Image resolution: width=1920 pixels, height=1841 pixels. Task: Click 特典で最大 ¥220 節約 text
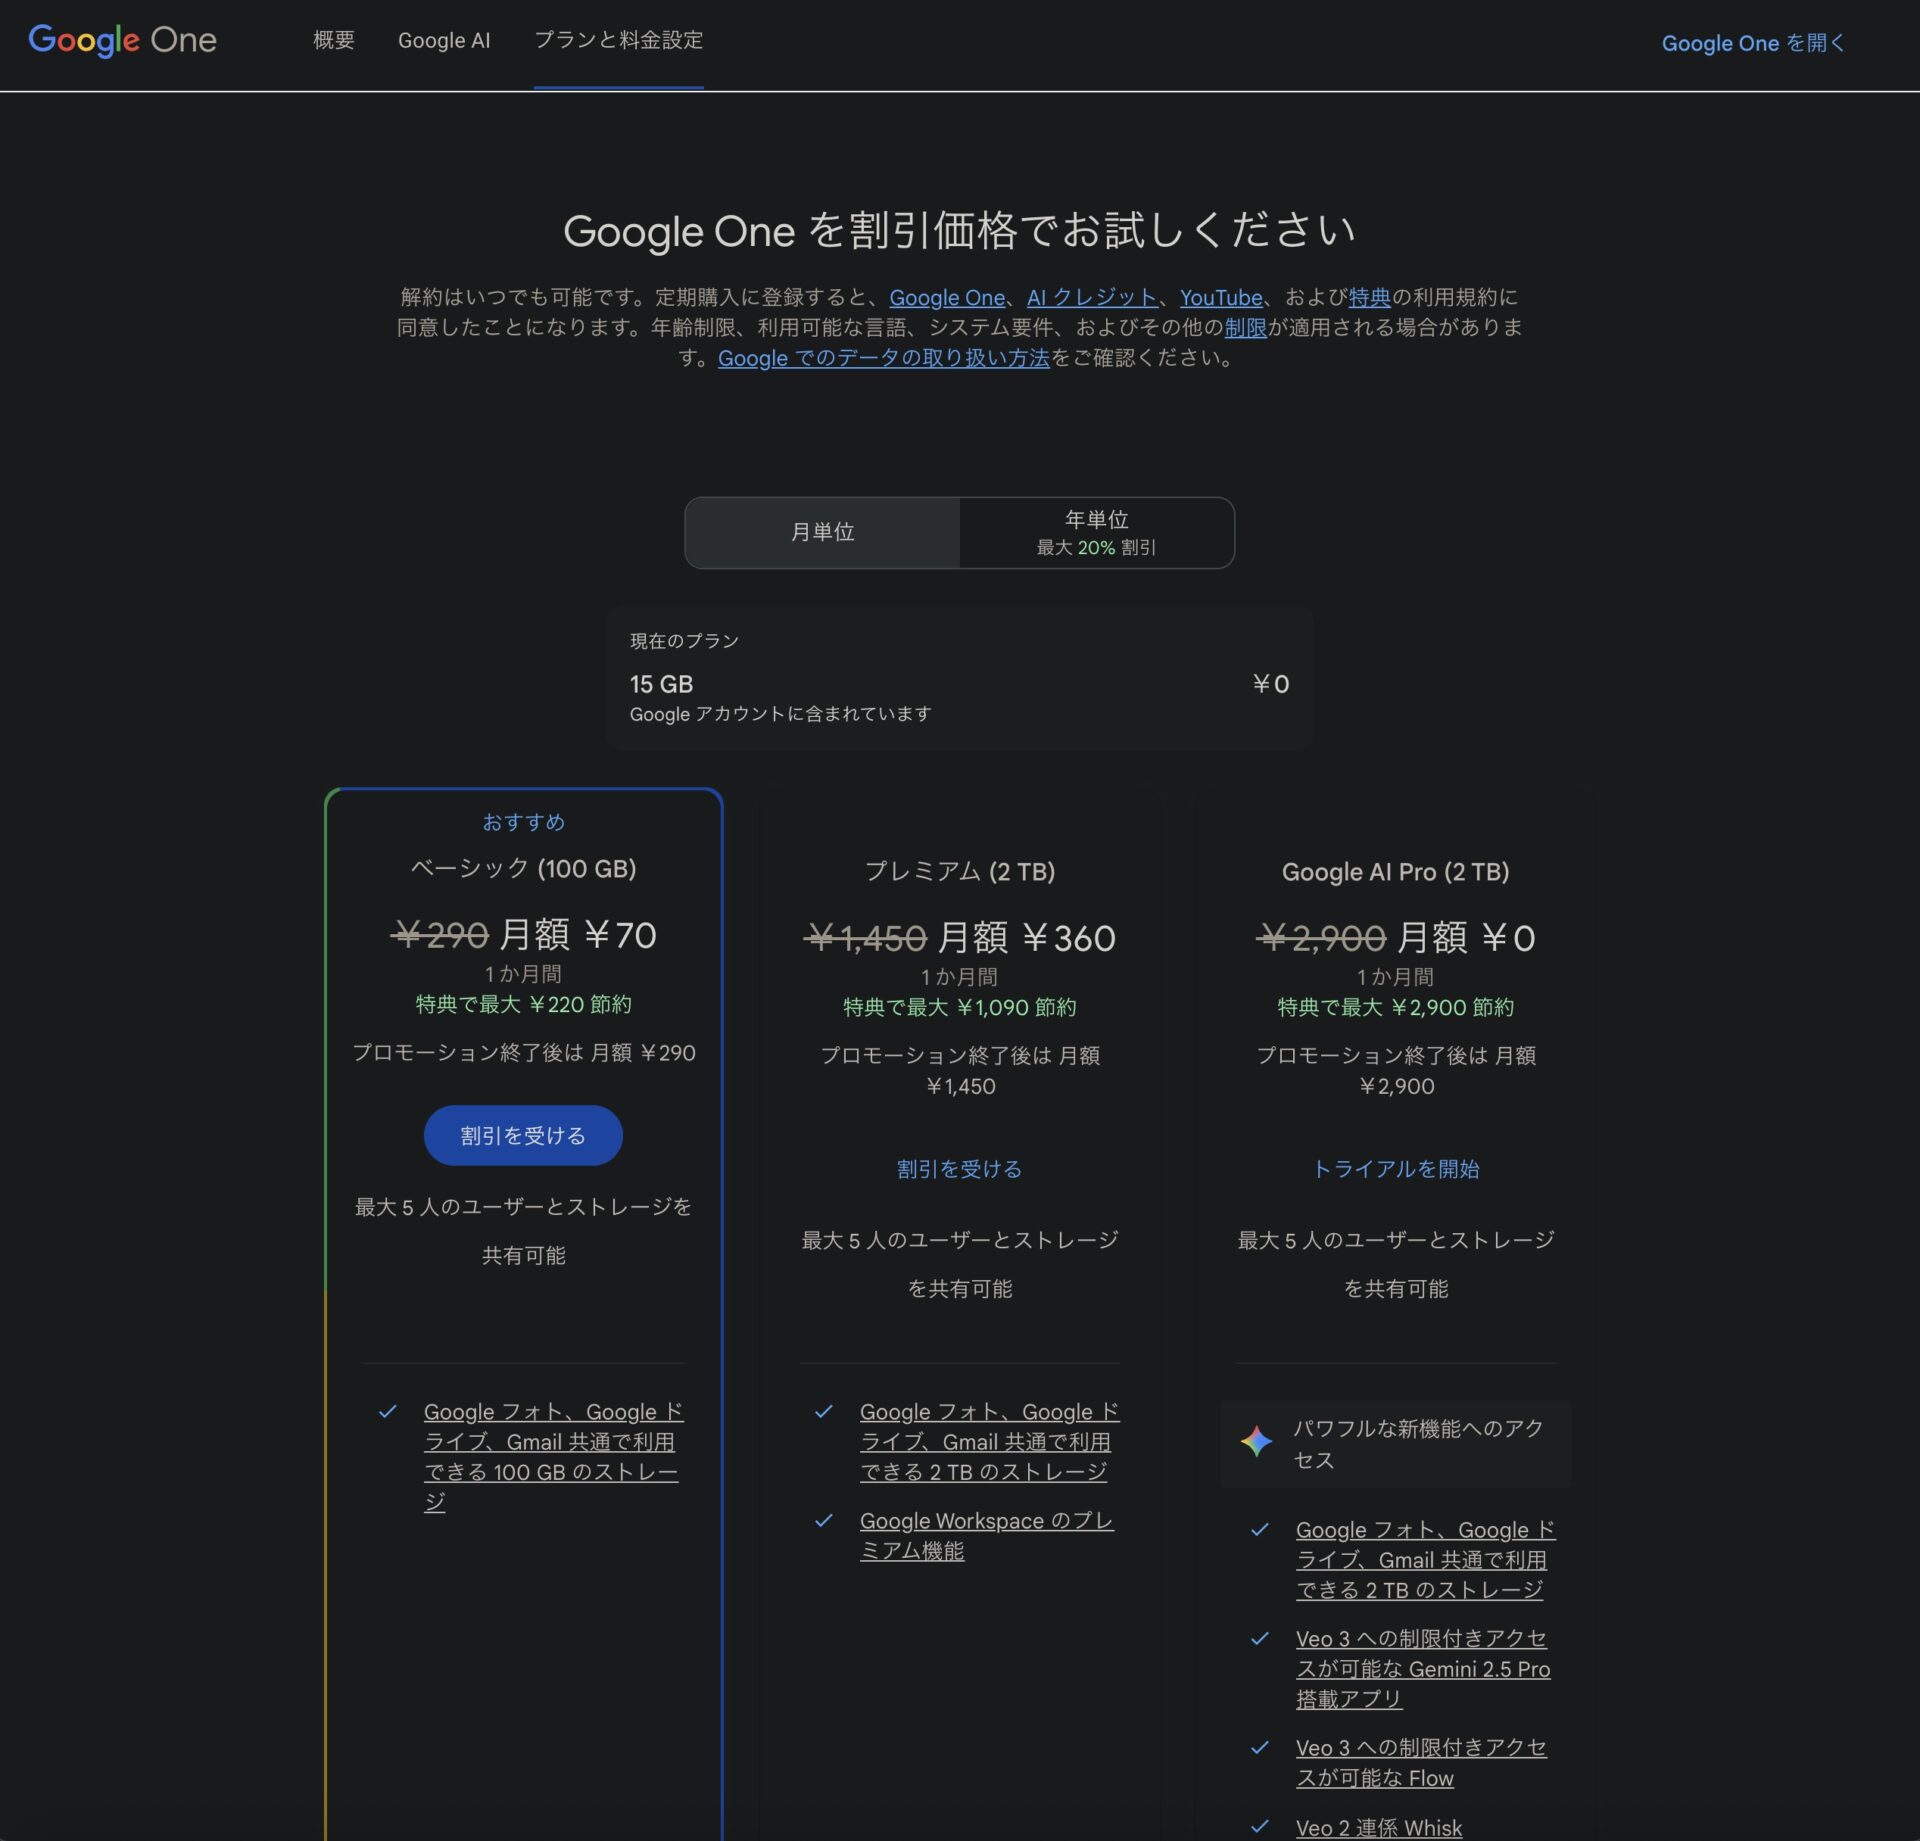[523, 1004]
